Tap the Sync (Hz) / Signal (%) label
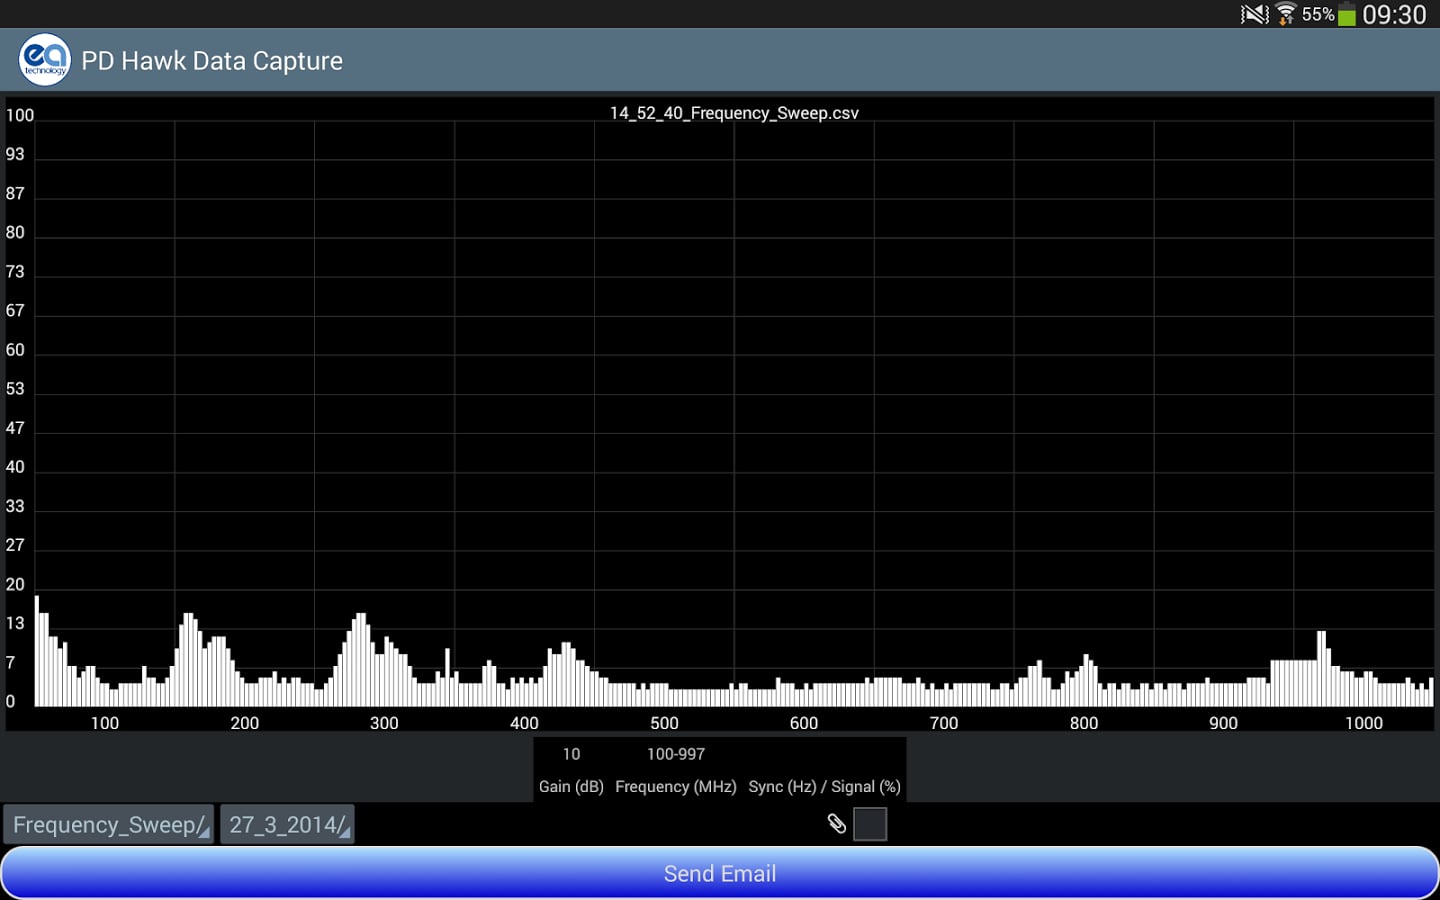This screenshot has height=900, width=1440. click(x=825, y=787)
